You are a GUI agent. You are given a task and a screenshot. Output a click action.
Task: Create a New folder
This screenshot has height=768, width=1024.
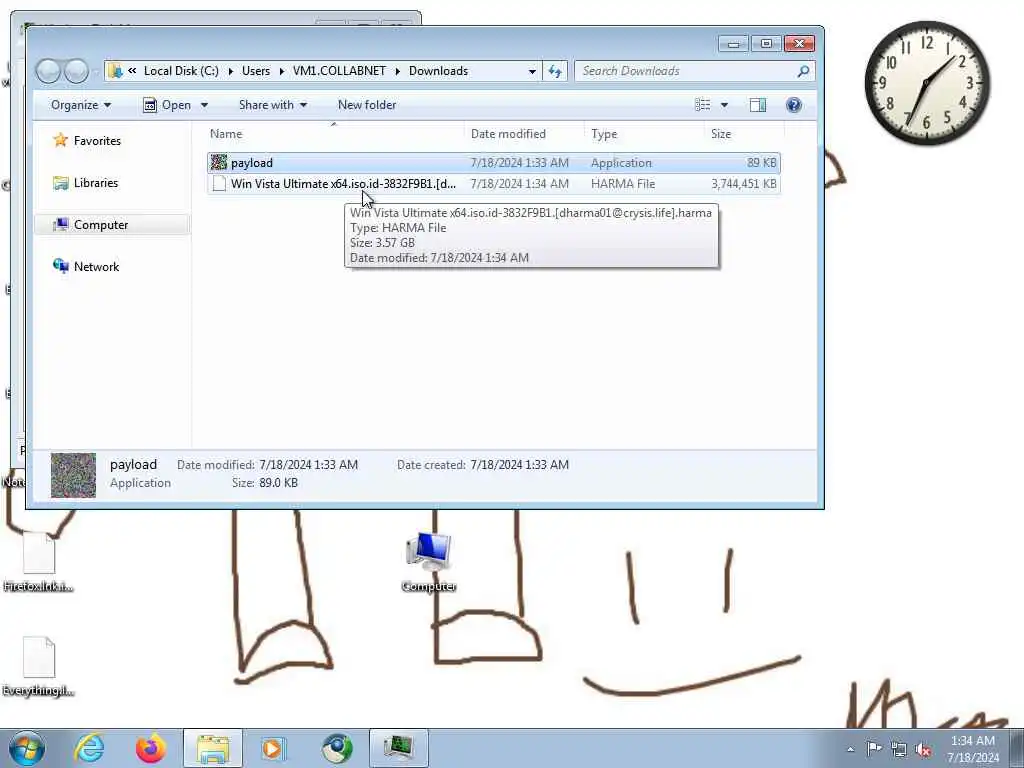point(367,105)
